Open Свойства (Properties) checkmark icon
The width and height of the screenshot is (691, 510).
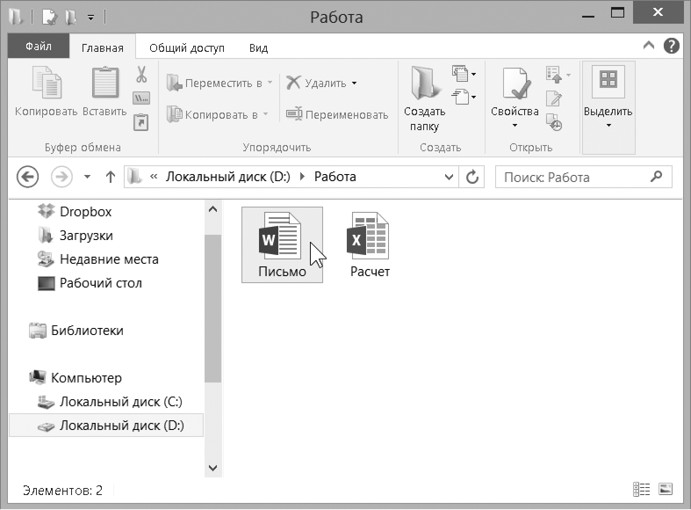[x=515, y=84]
